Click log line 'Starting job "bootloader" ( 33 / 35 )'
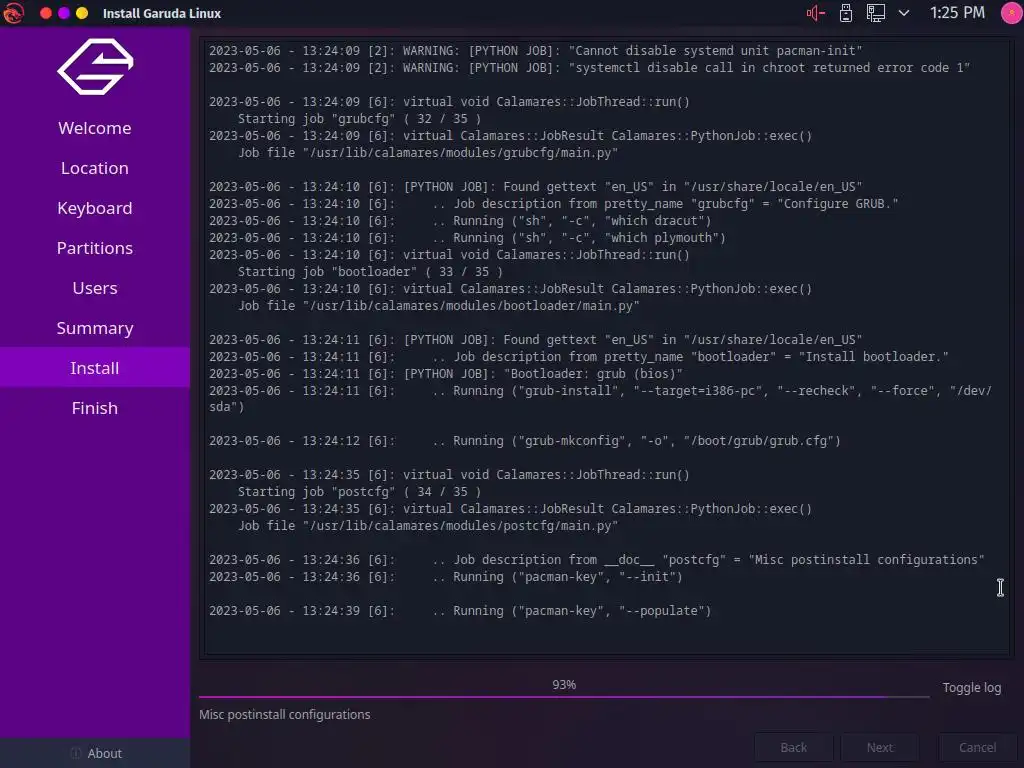This screenshot has height=768, width=1024. coord(370,272)
